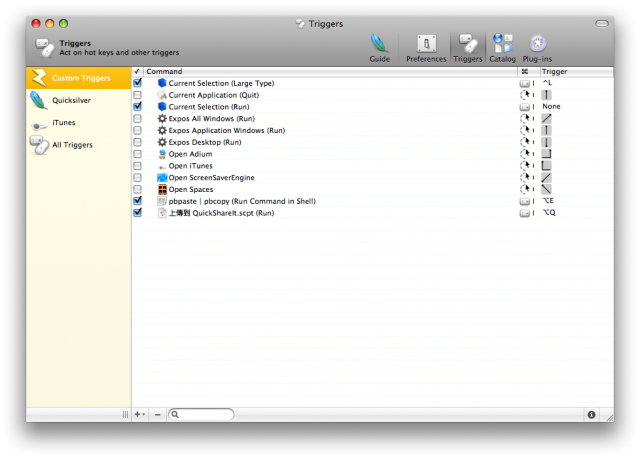The image size is (640, 458).
Task: Select Open Adium row text
Action: 190,154
